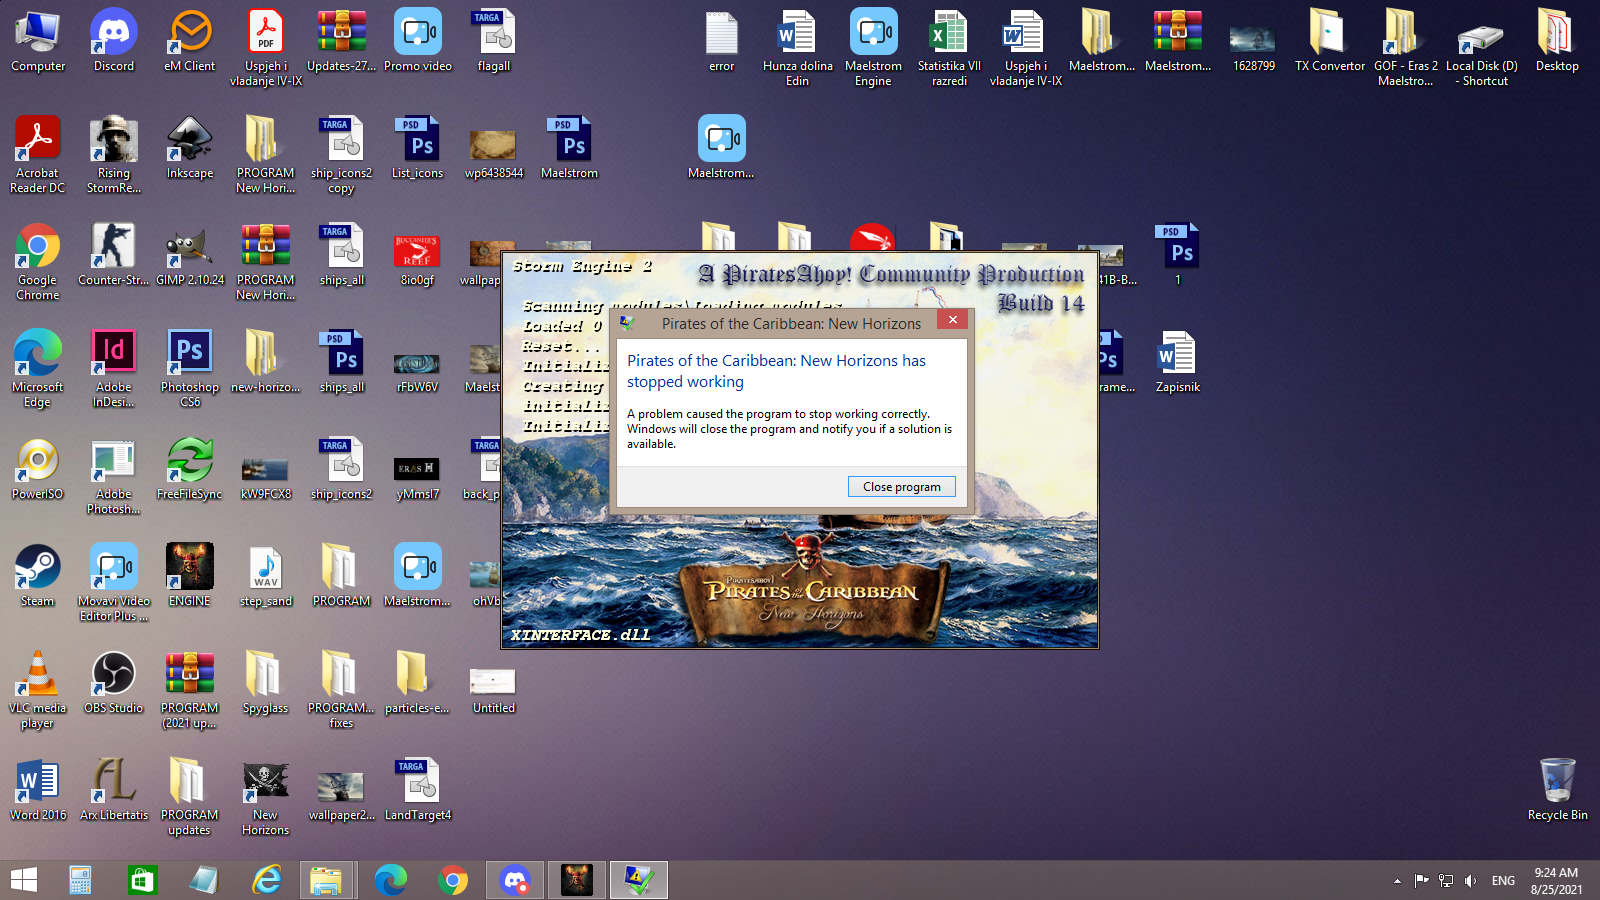The height and width of the screenshot is (900, 1600).
Task: Open the Computer desktop icon
Action: coord(38,41)
